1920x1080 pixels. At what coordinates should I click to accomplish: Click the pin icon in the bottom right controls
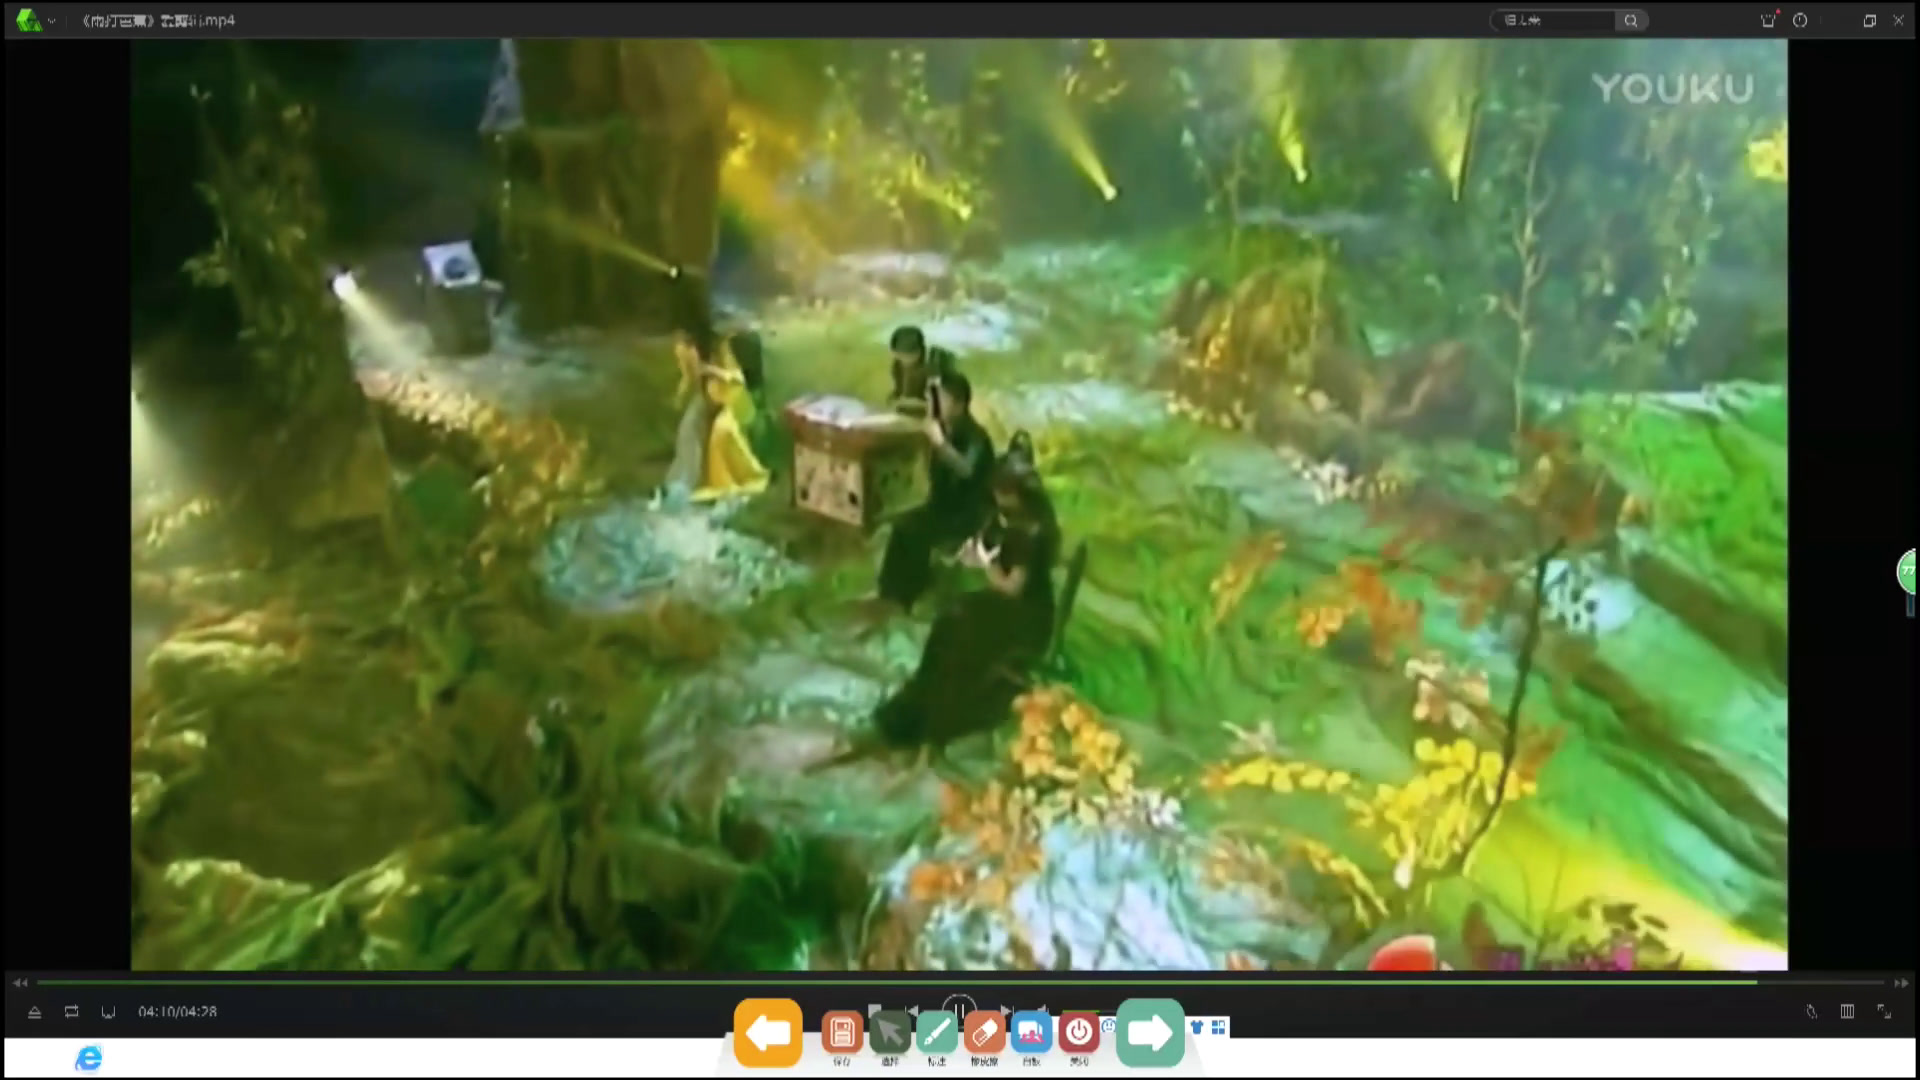1811,1012
